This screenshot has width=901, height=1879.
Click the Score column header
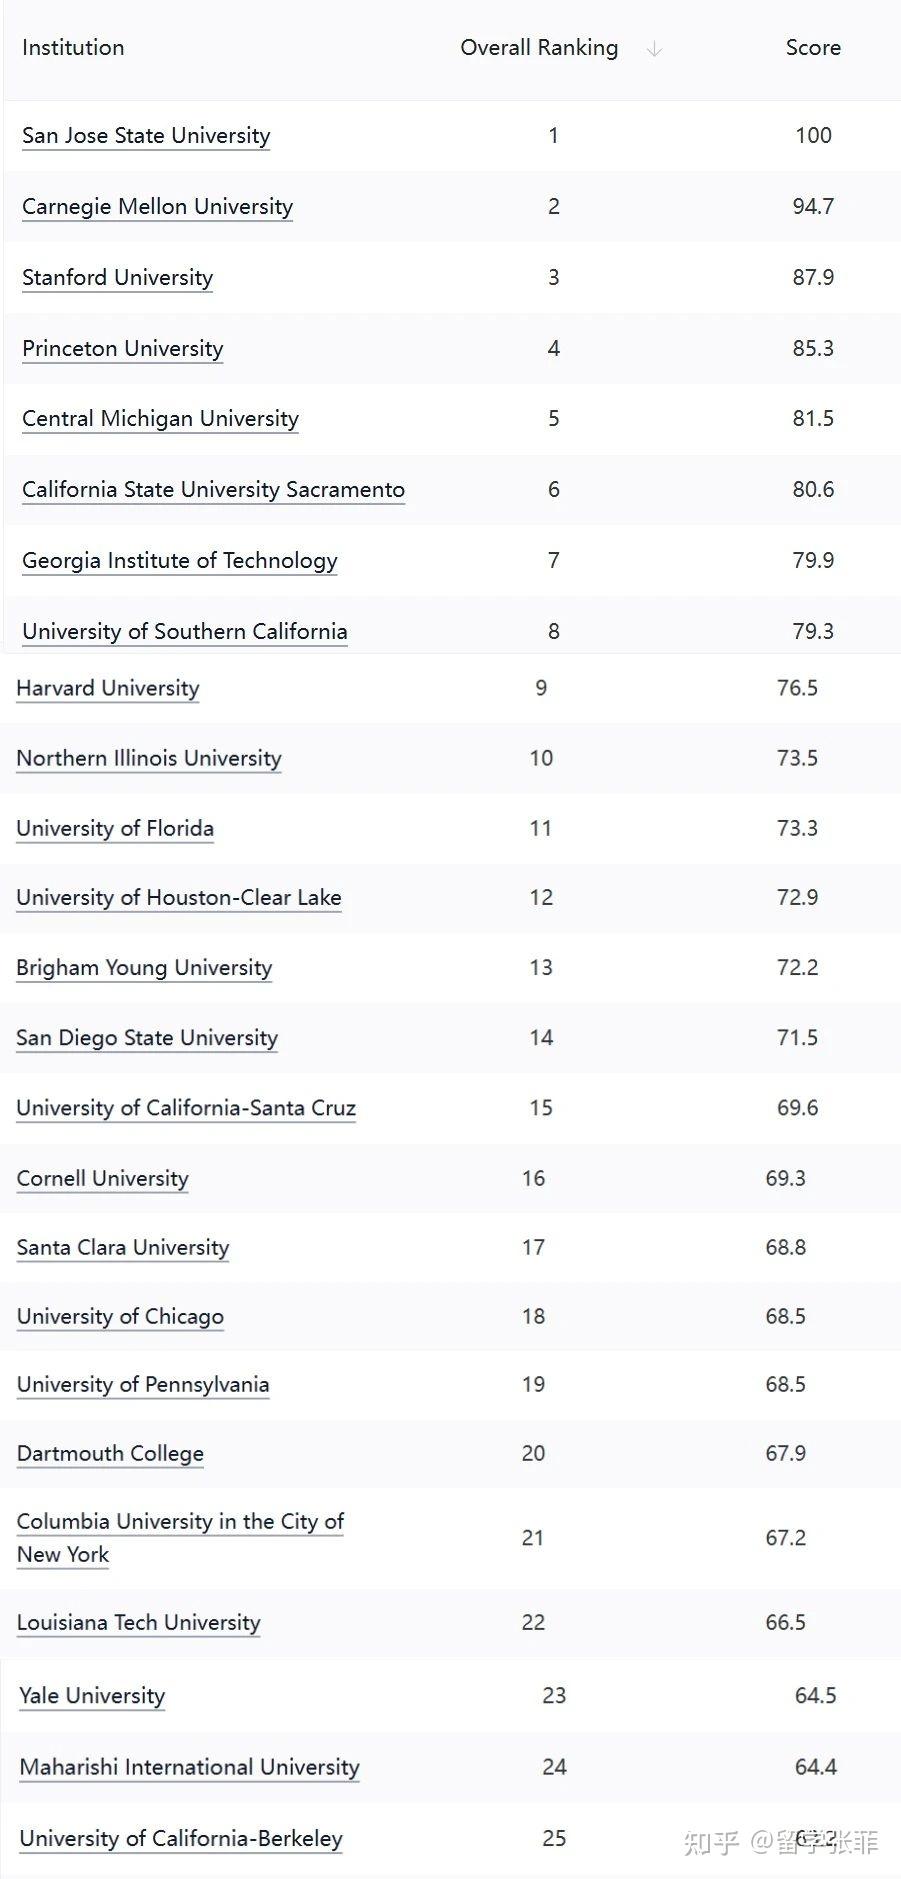point(812,48)
